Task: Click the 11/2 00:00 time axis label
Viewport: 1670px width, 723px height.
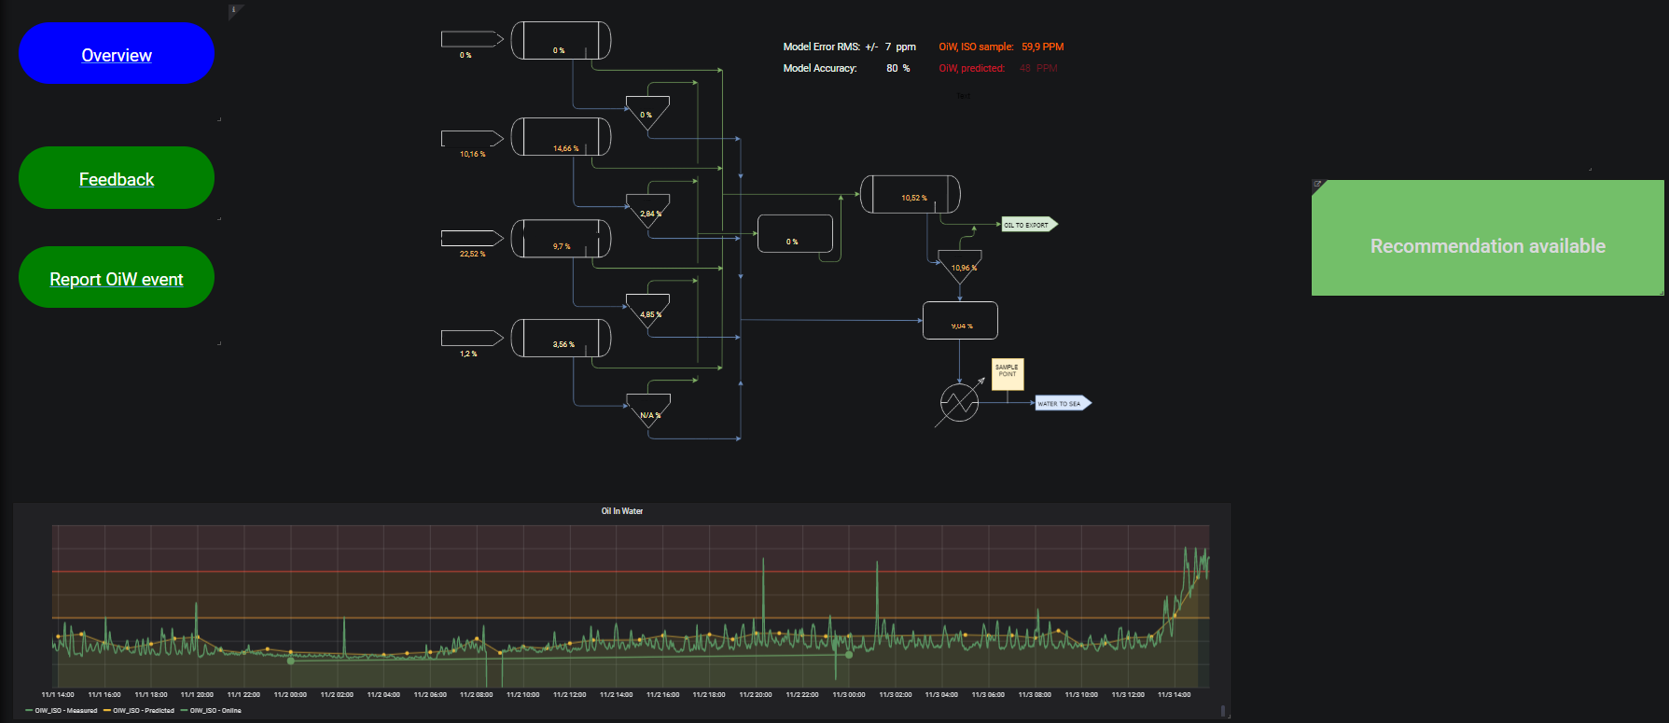Action: click(x=290, y=694)
